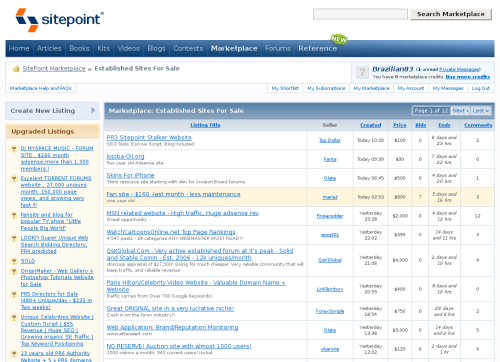Jump to the Last page of listings
500x362 pixels.
pyautogui.click(x=481, y=110)
